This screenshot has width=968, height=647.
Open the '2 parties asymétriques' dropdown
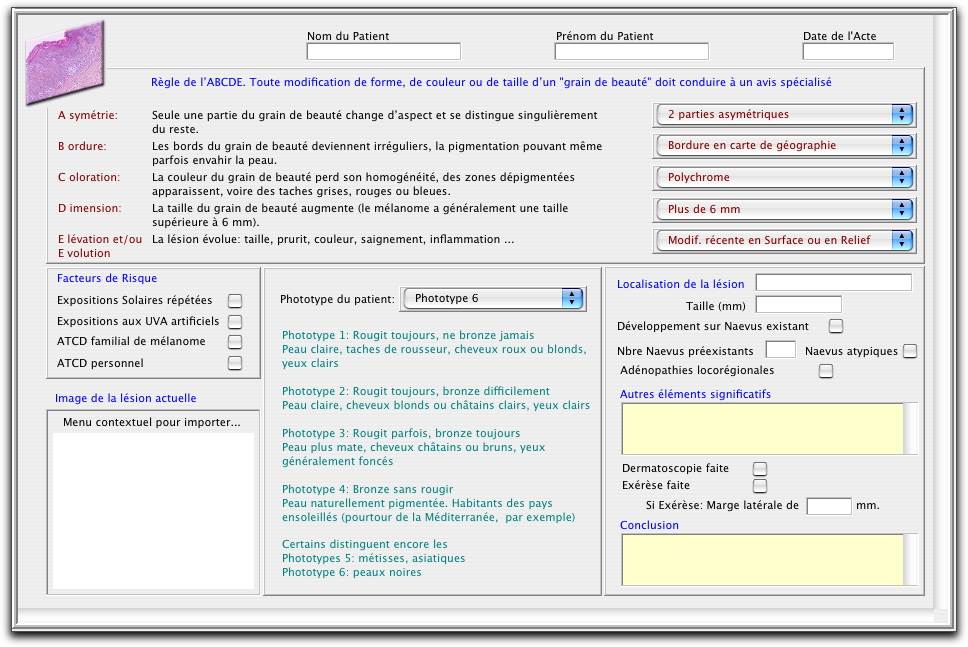[784, 114]
